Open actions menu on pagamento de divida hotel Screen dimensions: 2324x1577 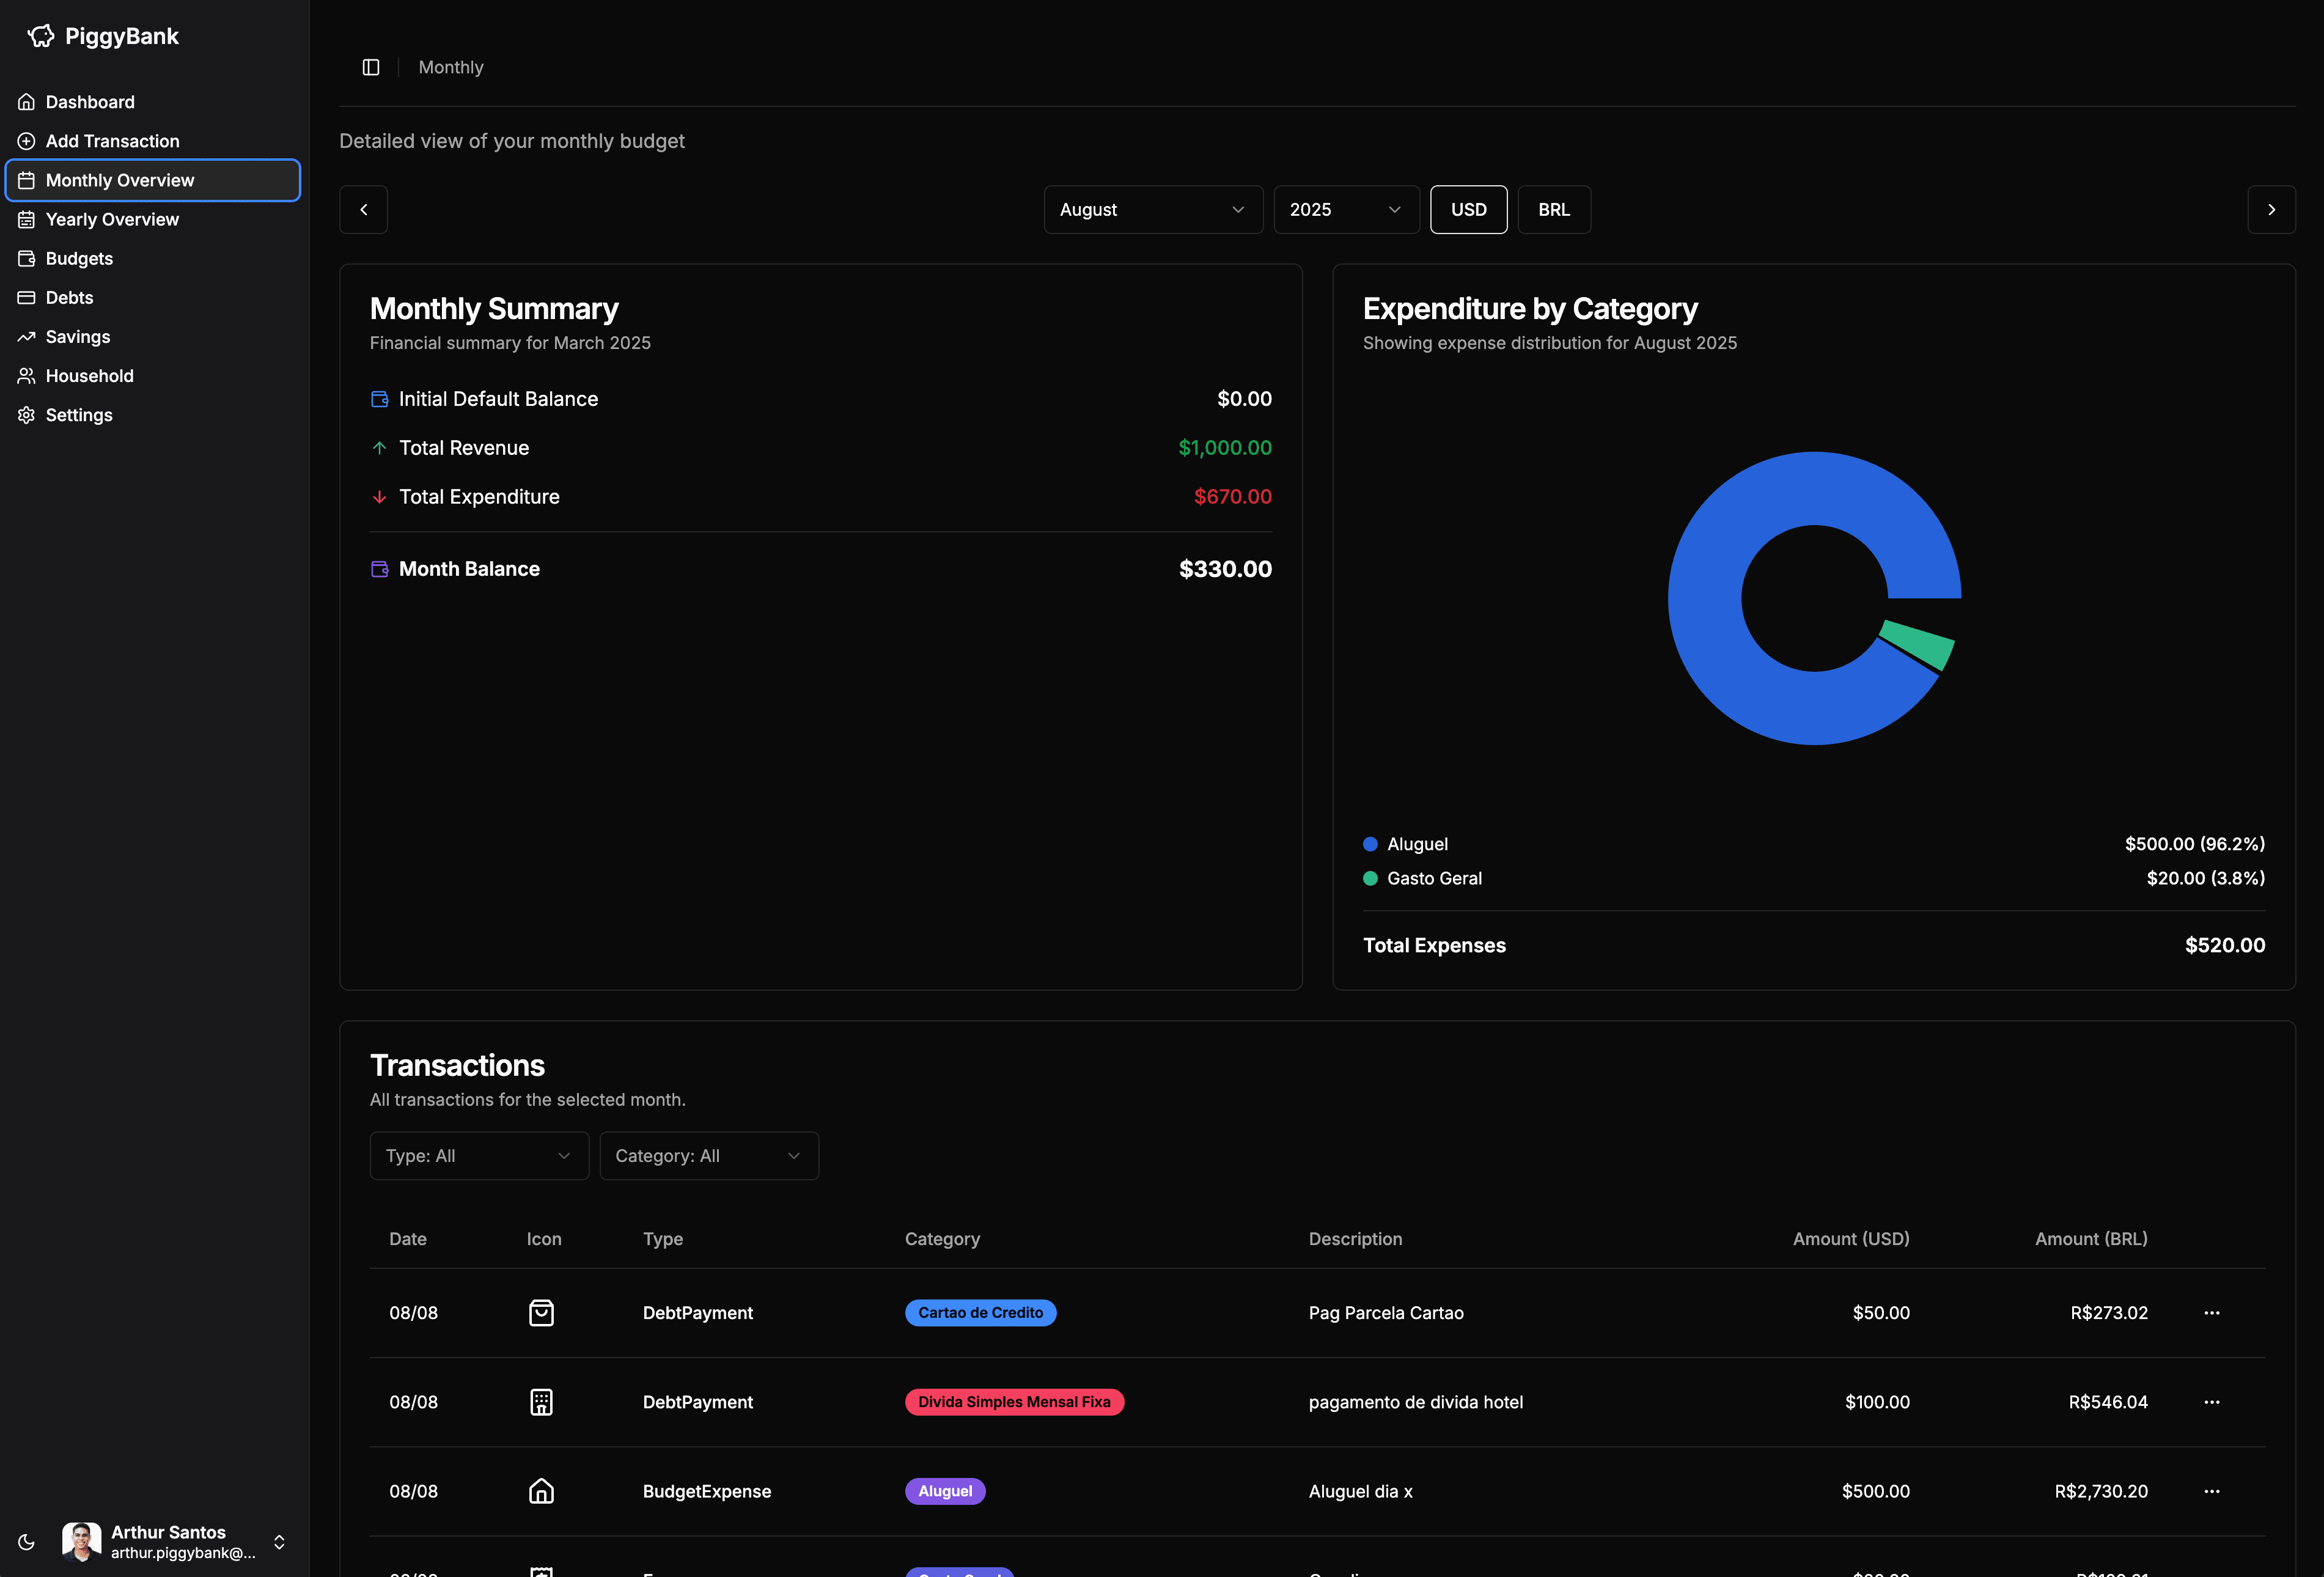coord(2212,1402)
